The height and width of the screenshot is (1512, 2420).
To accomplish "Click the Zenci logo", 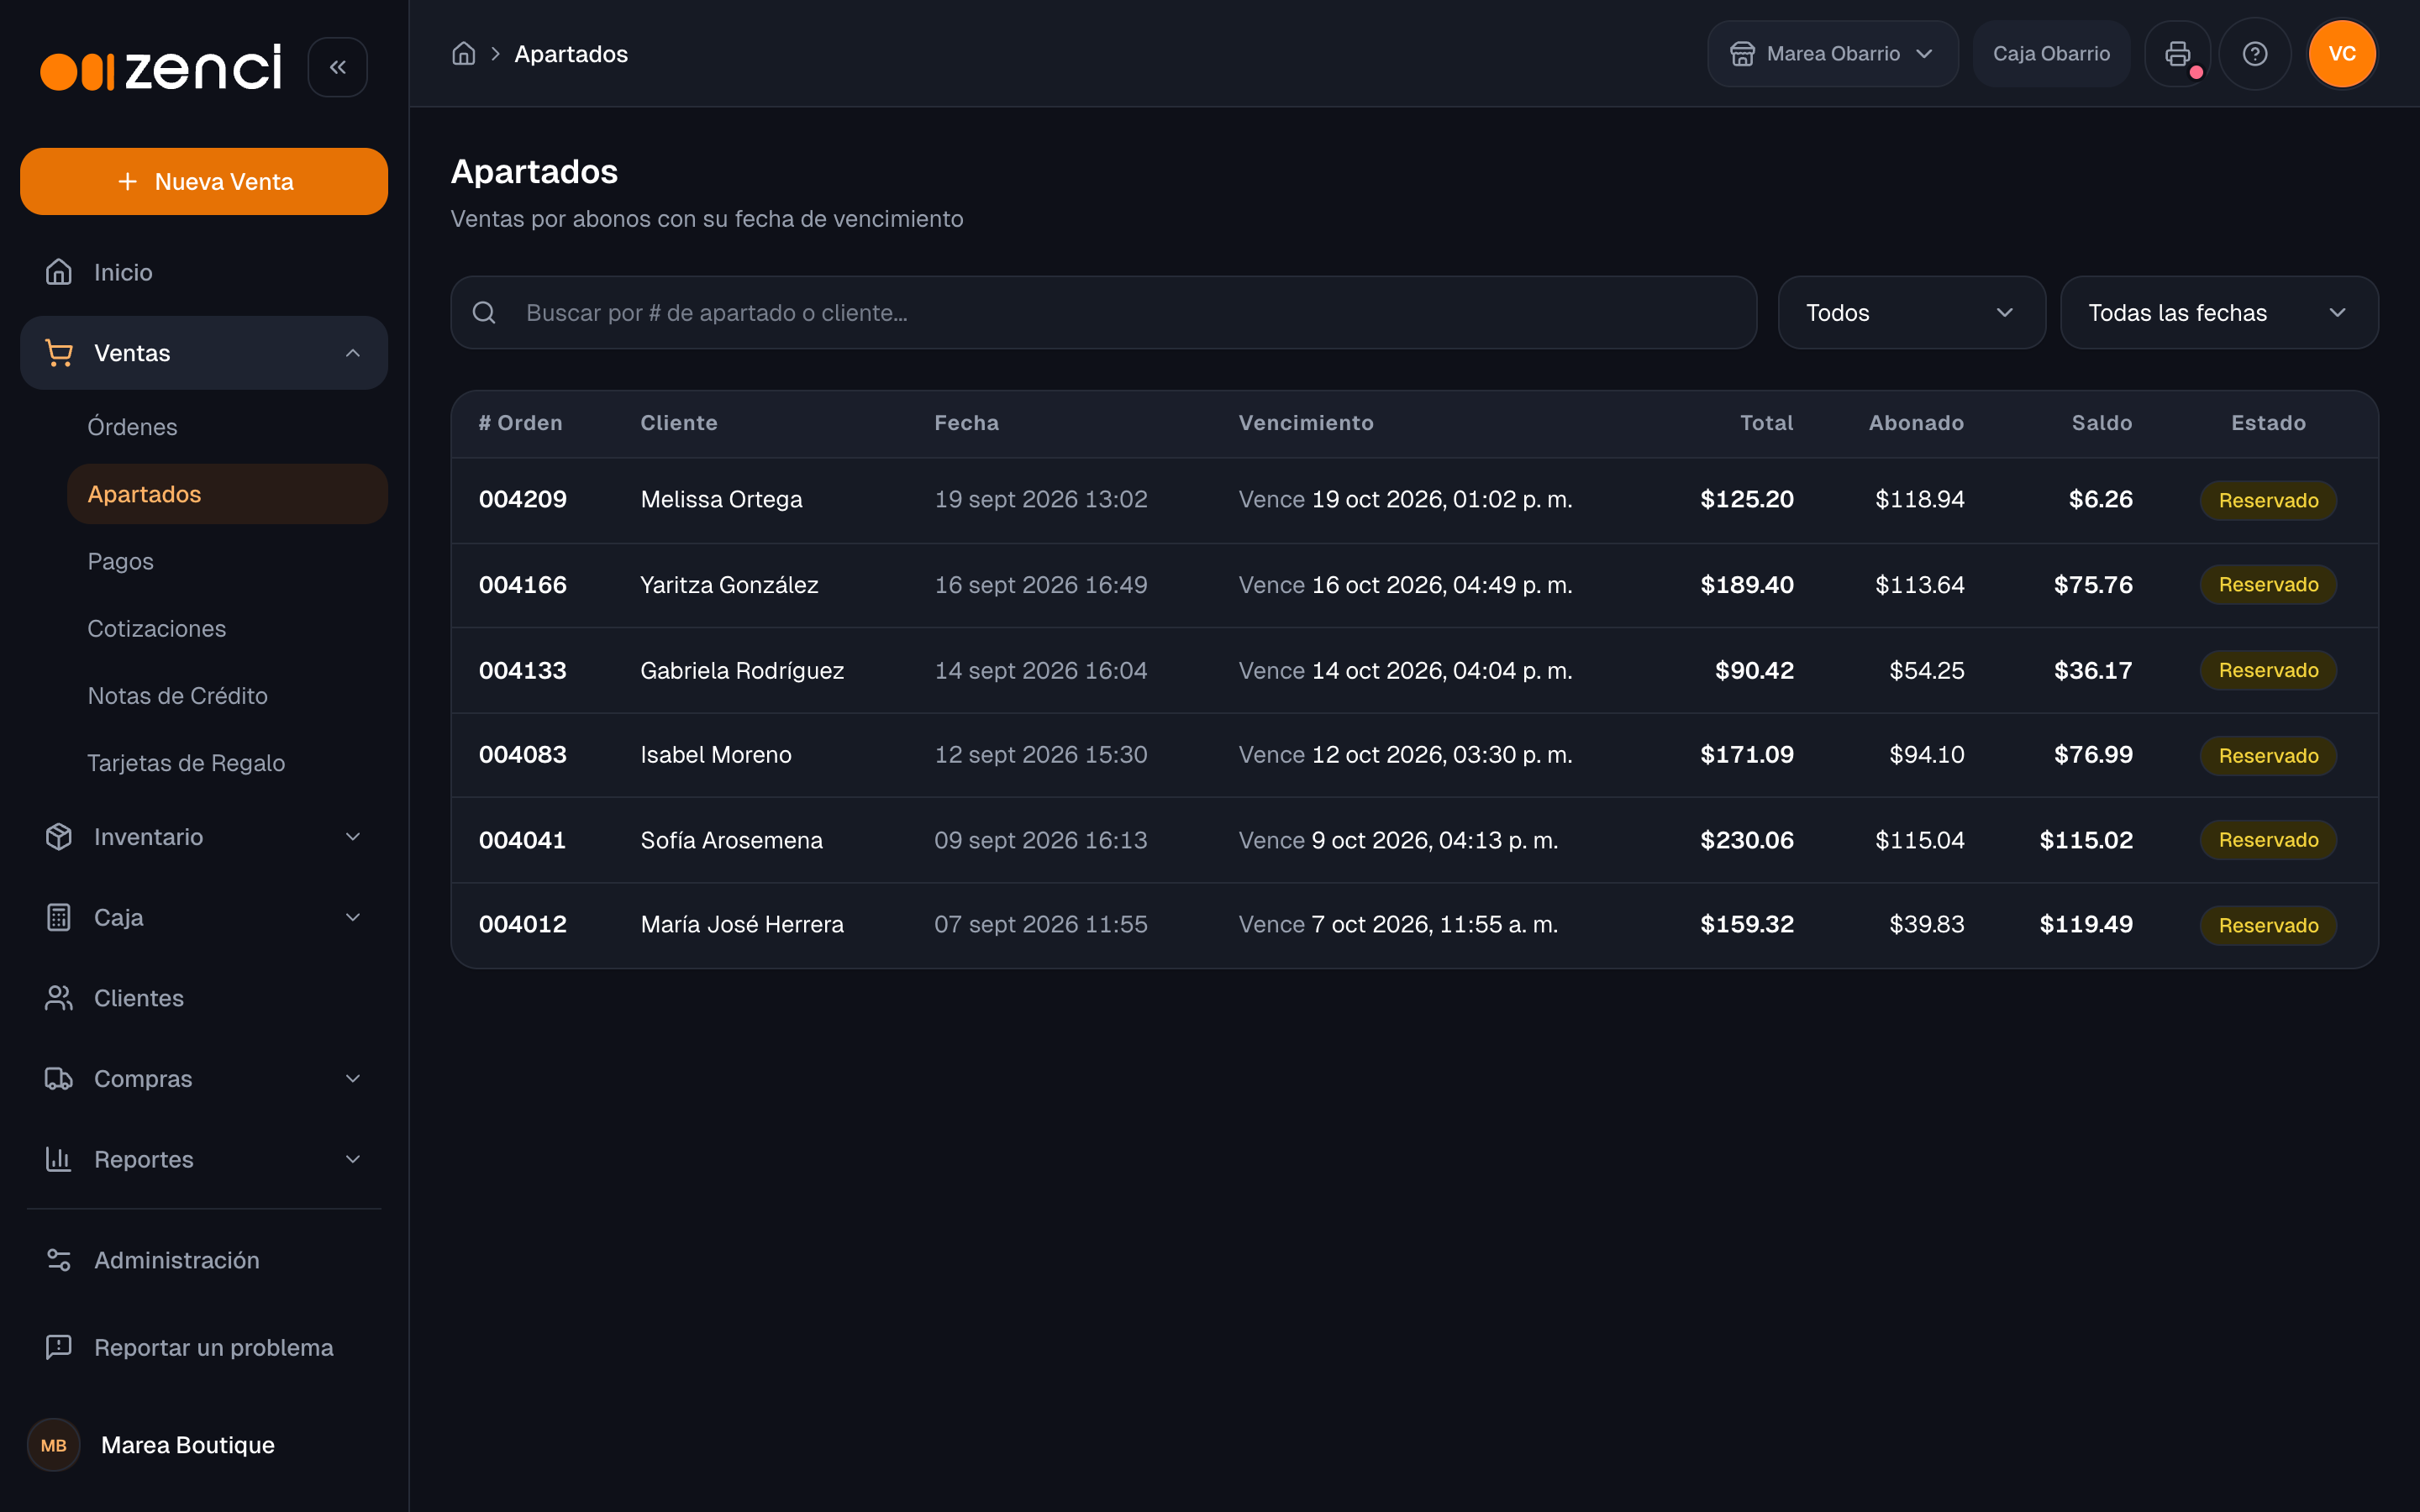I will [161, 68].
